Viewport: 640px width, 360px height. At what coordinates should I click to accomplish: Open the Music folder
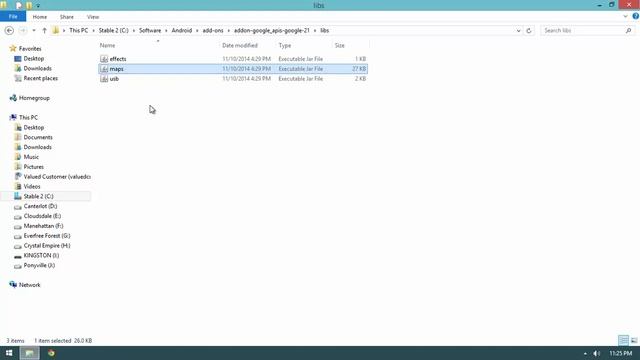(x=31, y=157)
